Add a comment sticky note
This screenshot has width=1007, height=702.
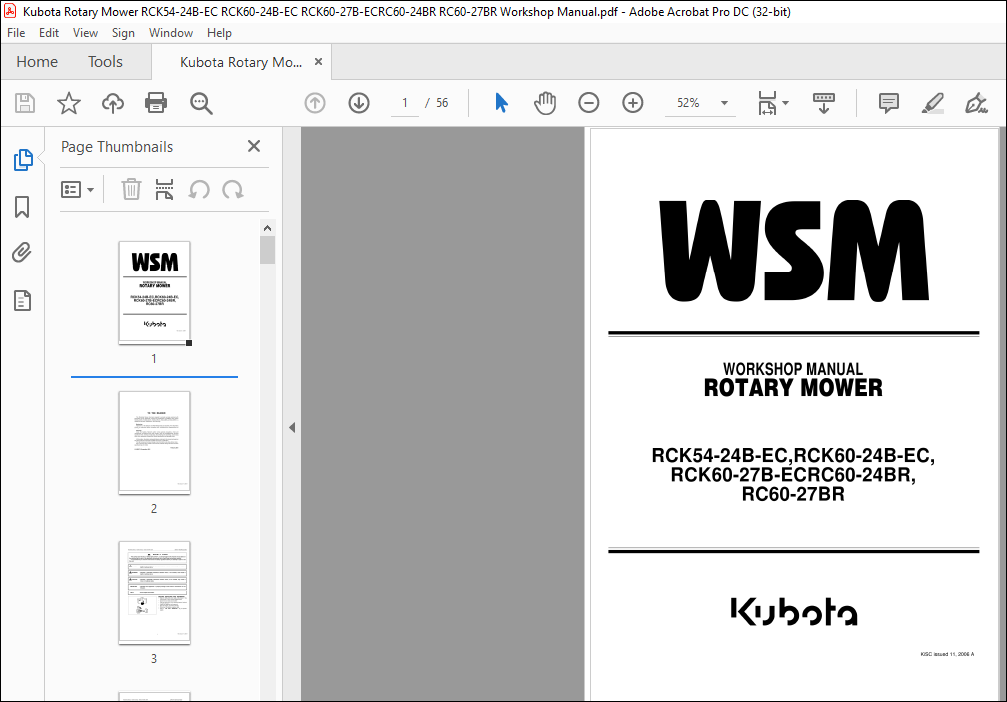889,103
